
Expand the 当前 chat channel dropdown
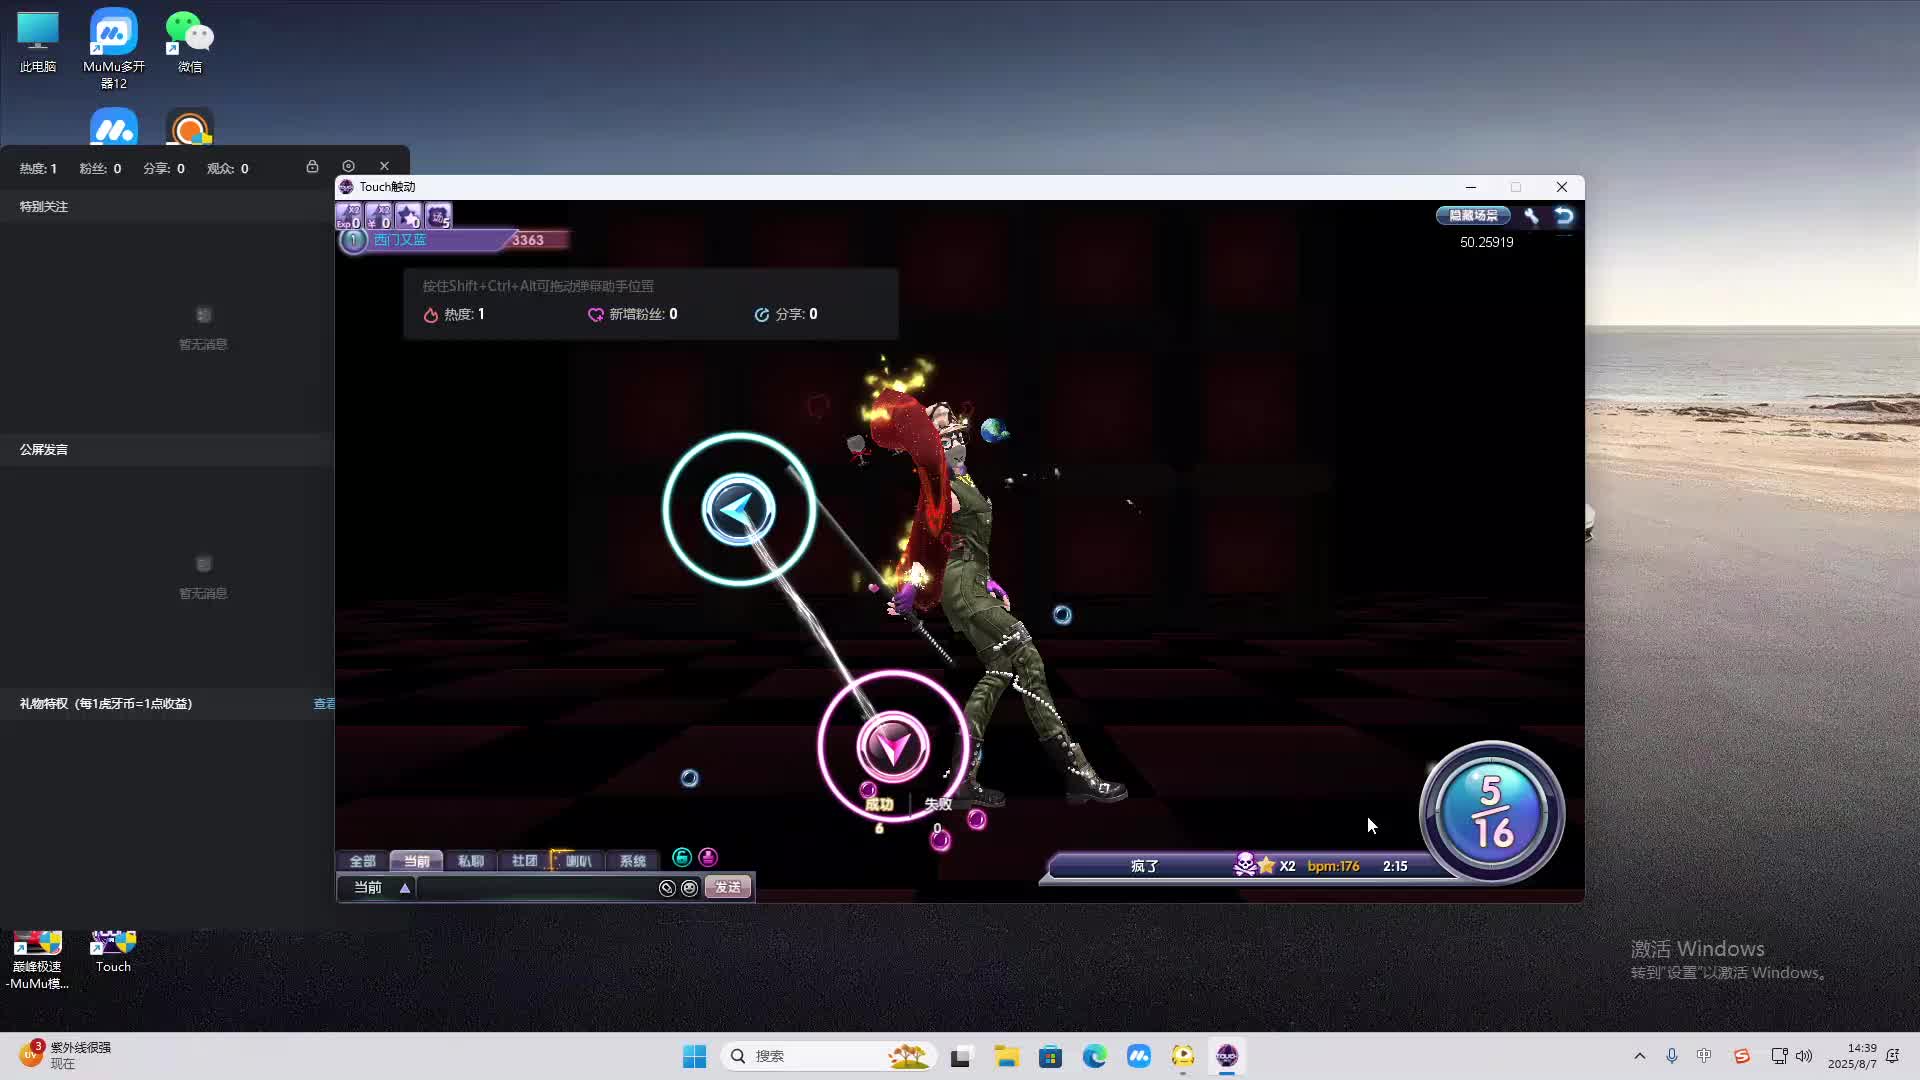405,888
